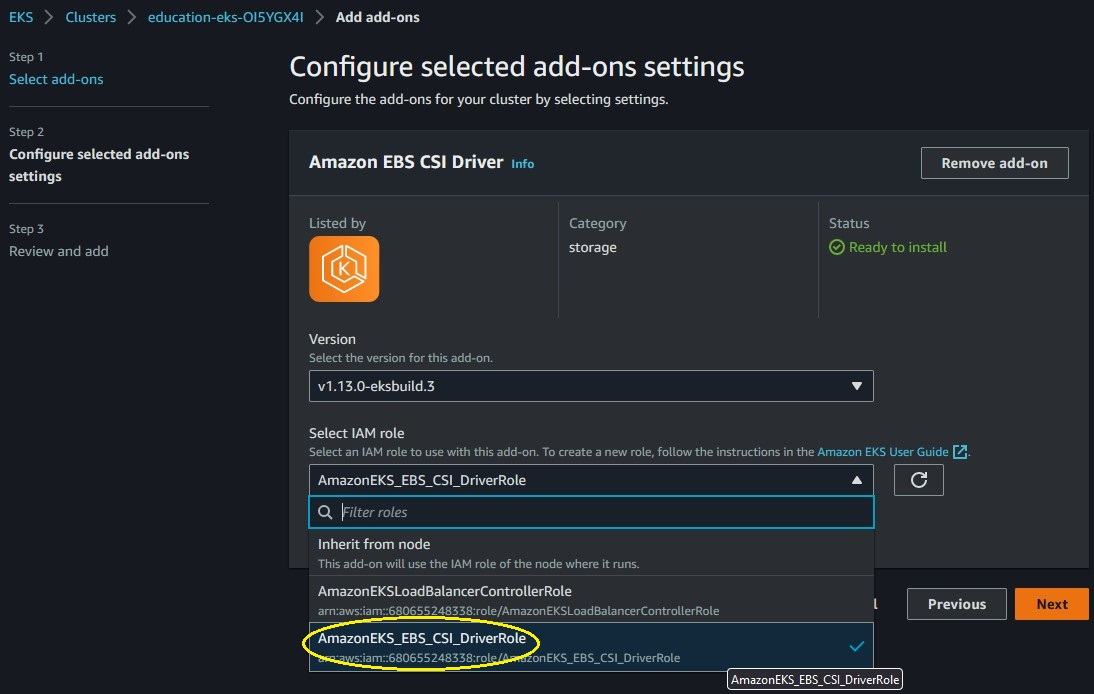Image resolution: width=1094 pixels, height=694 pixels.
Task: Choose AmazonEKSLoadBalancerControllerRole from the list
Action: pos(591,599)
